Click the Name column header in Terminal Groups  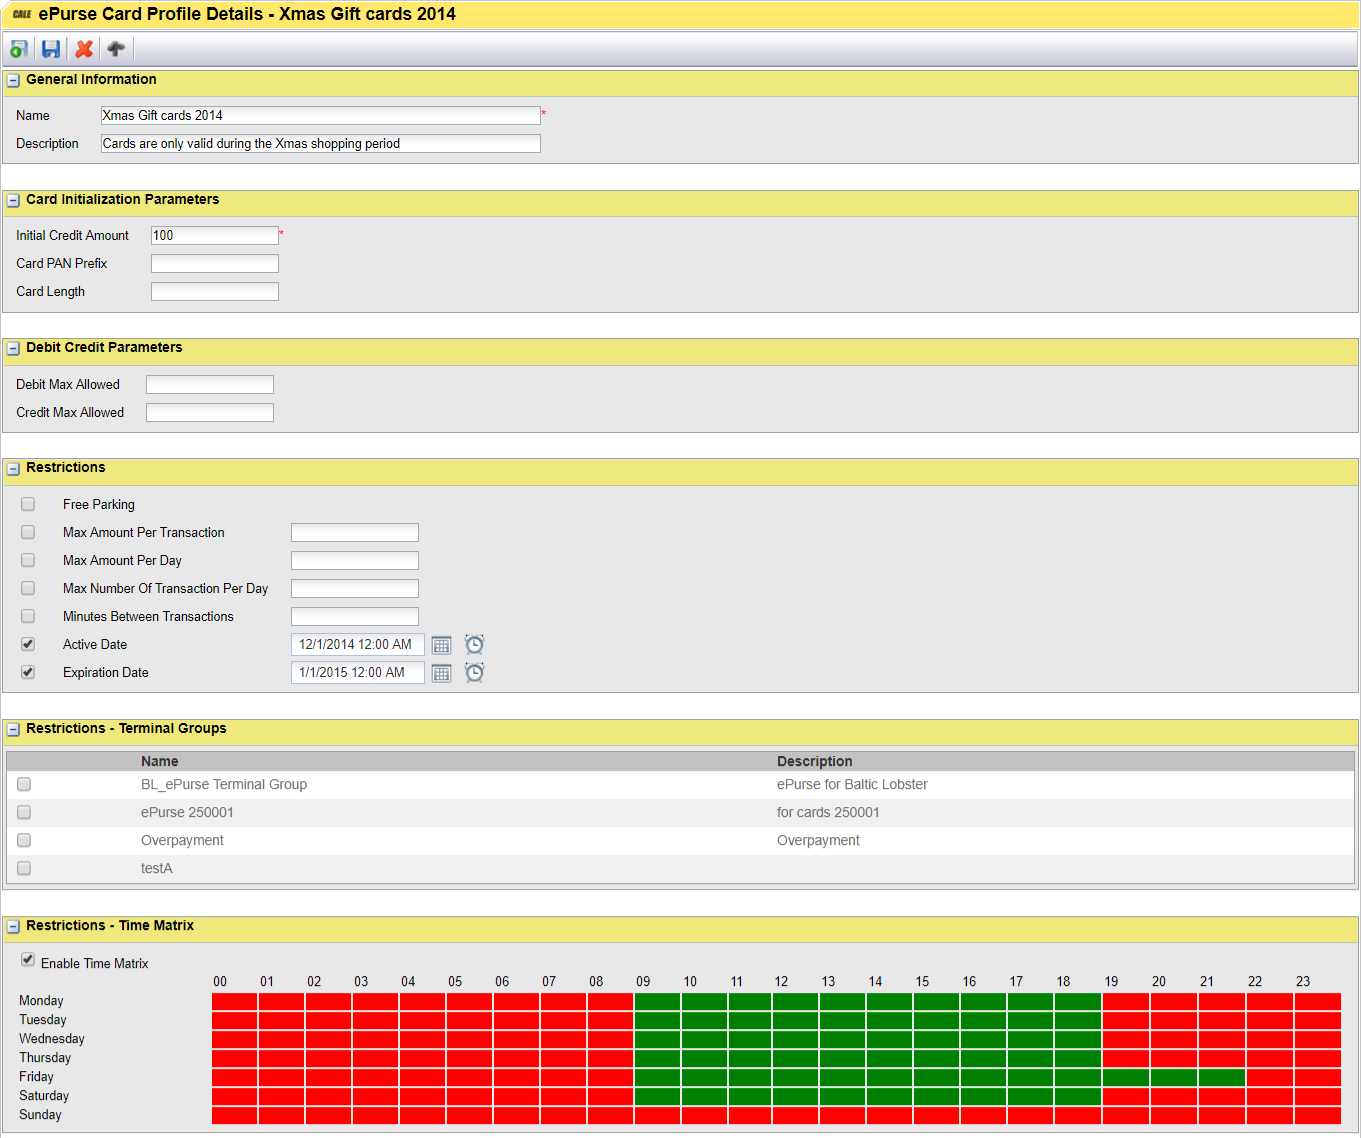pyautogui.click(x=160, y=761)
